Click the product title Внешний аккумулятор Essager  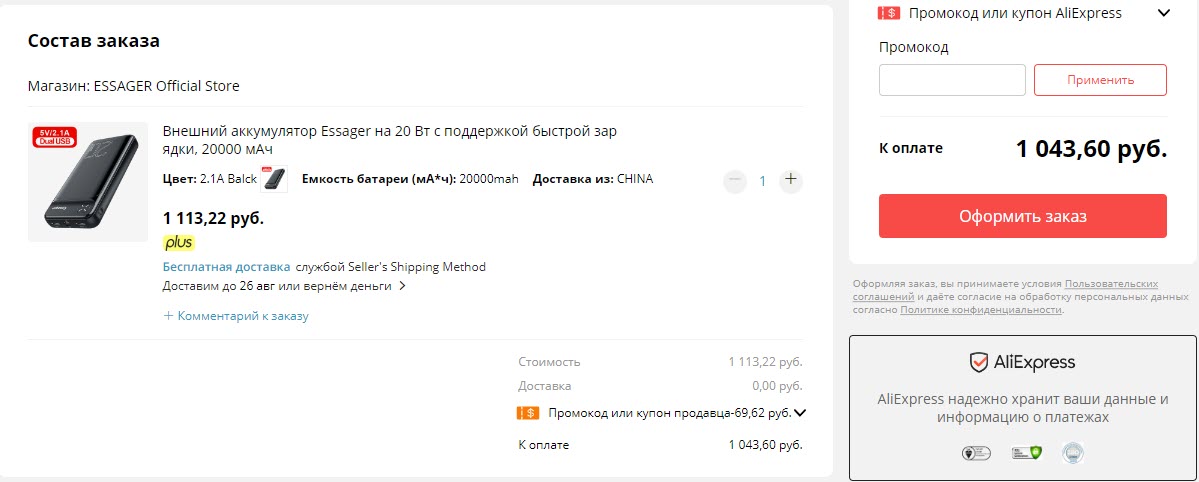390,139
